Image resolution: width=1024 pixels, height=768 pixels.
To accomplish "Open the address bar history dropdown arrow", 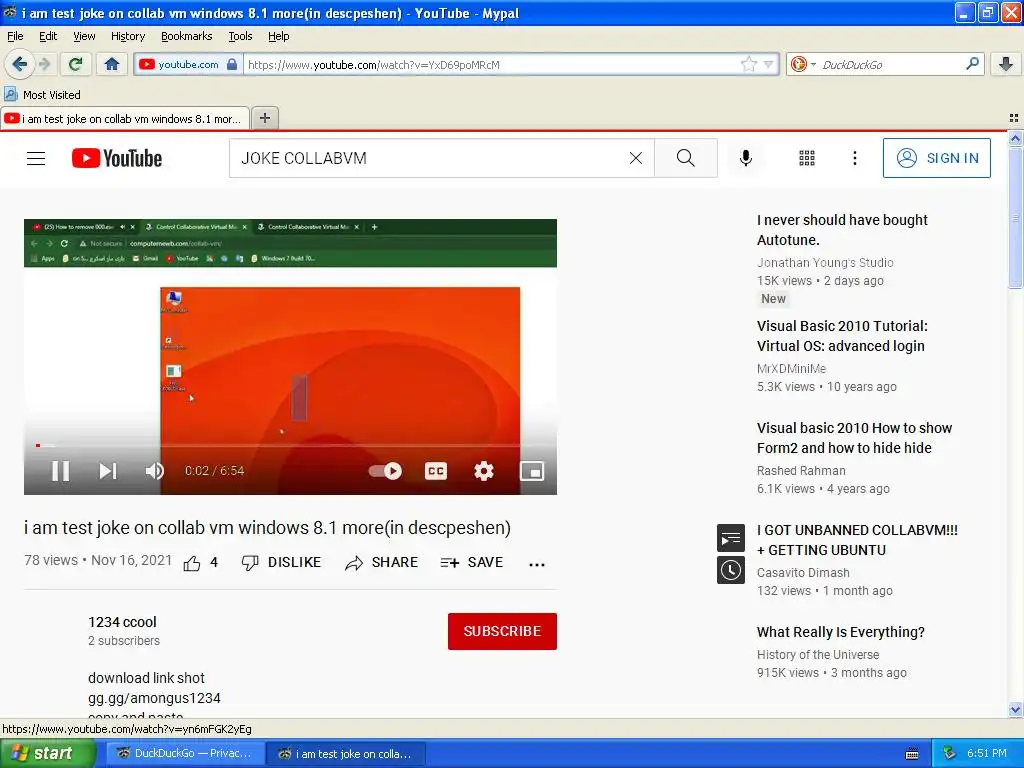I will (x=769, y=64).
